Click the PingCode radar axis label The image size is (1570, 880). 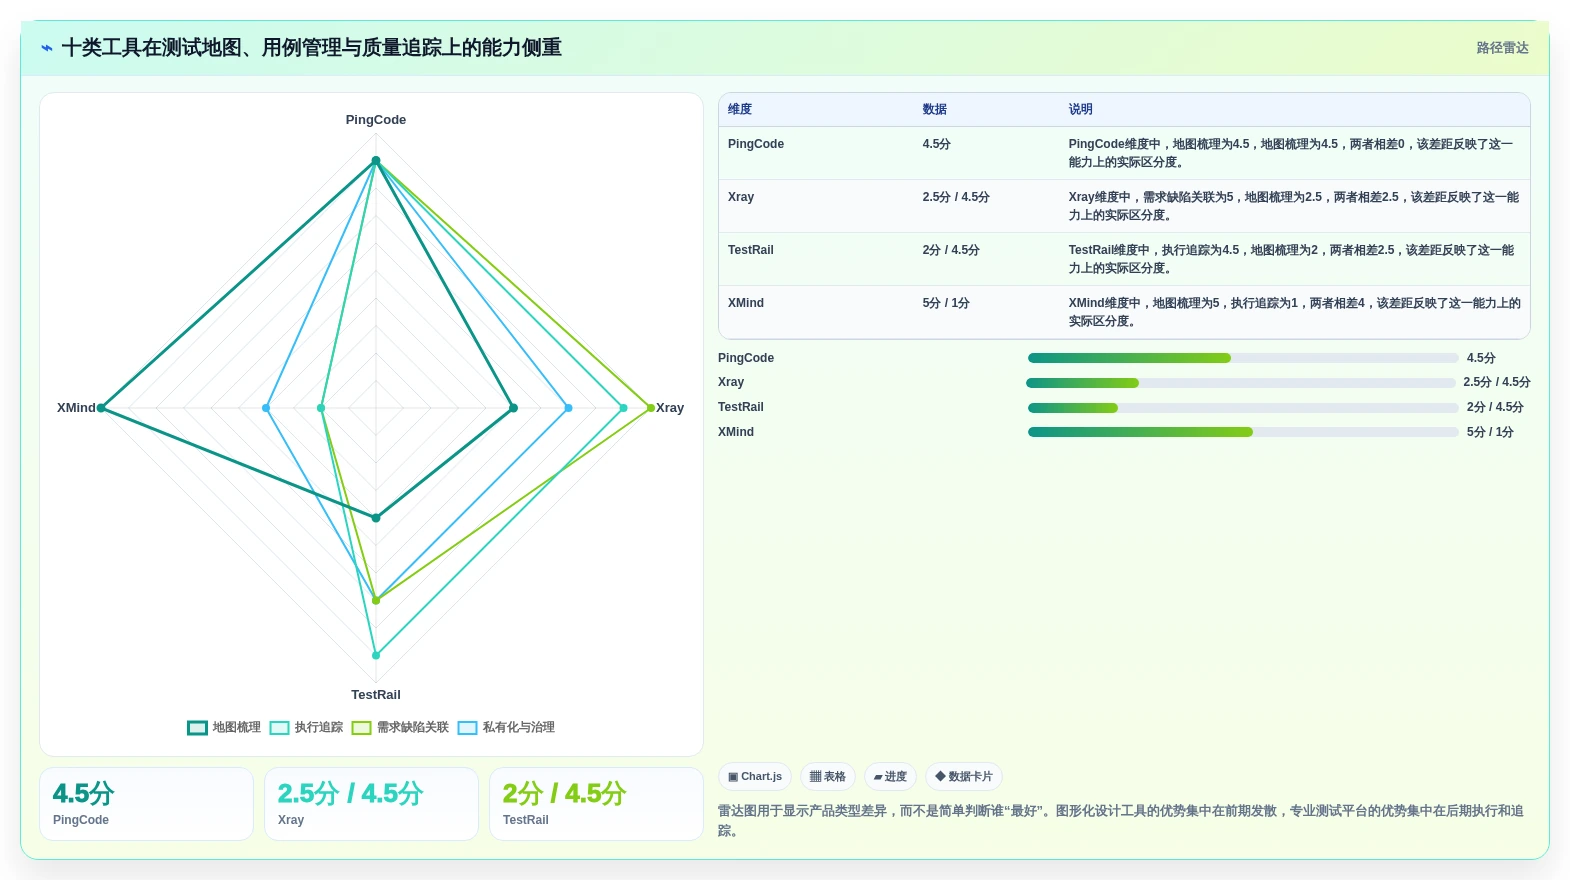click(x=376, y=120)
